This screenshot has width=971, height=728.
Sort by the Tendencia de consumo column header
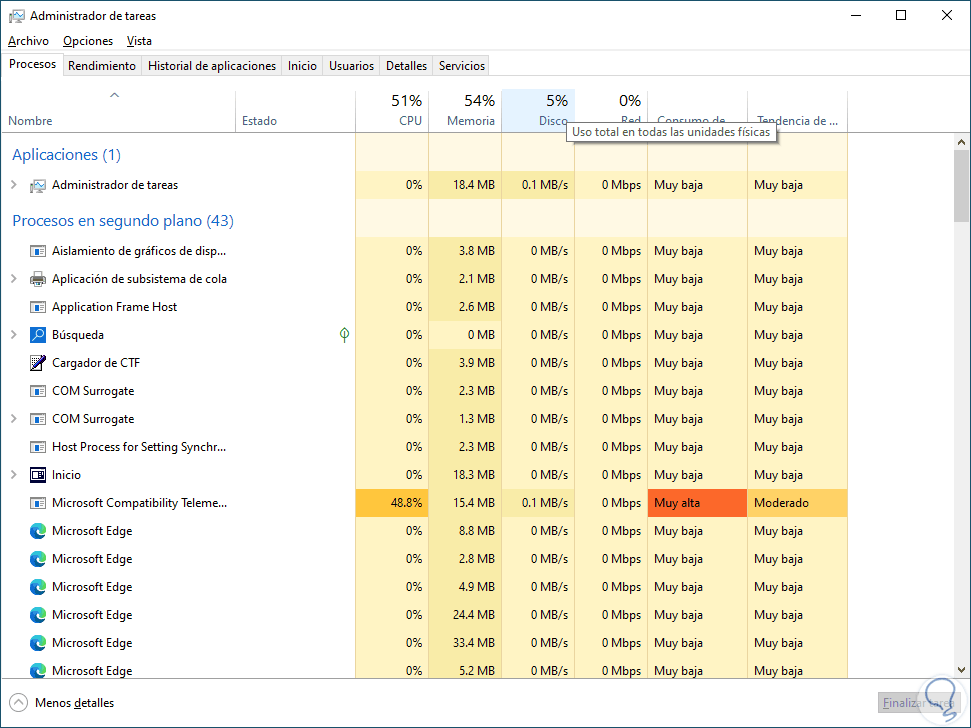click(x=797, y=111)
